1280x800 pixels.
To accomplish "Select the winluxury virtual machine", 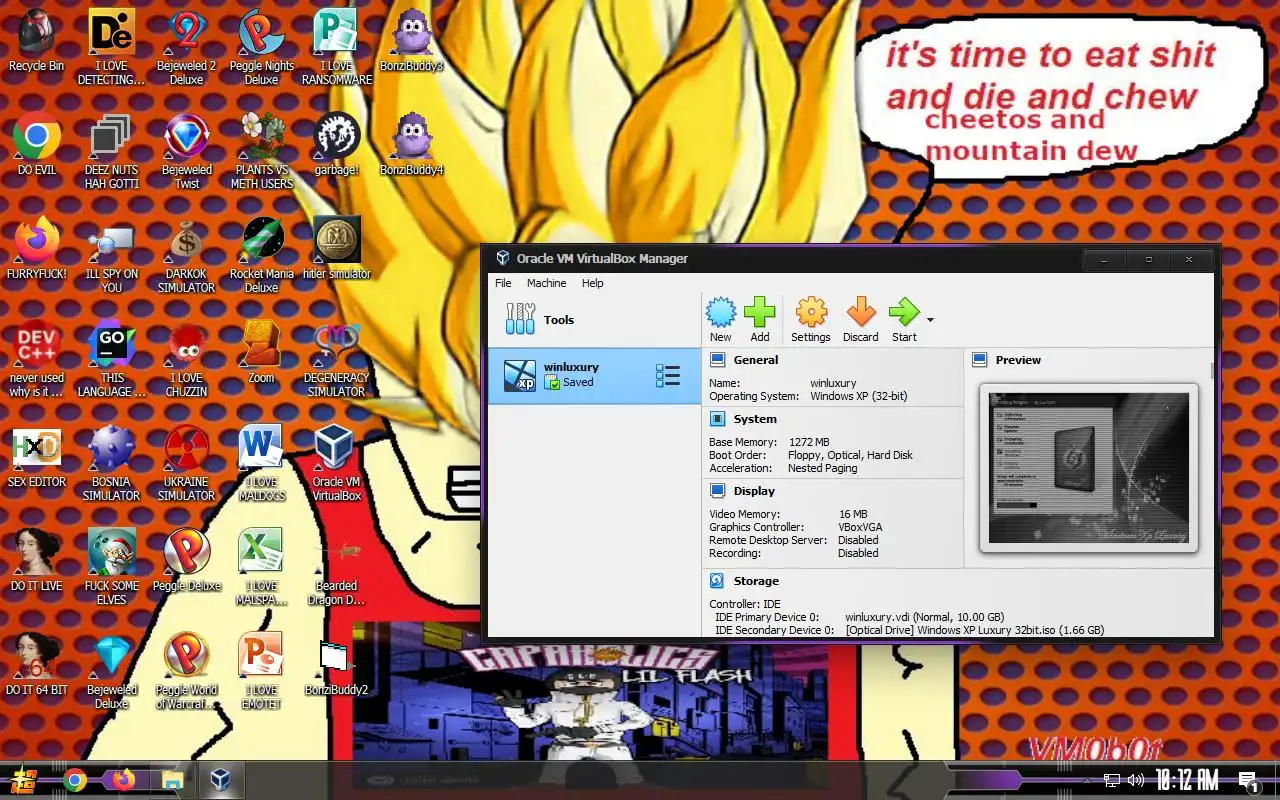I will pos(594,375).
